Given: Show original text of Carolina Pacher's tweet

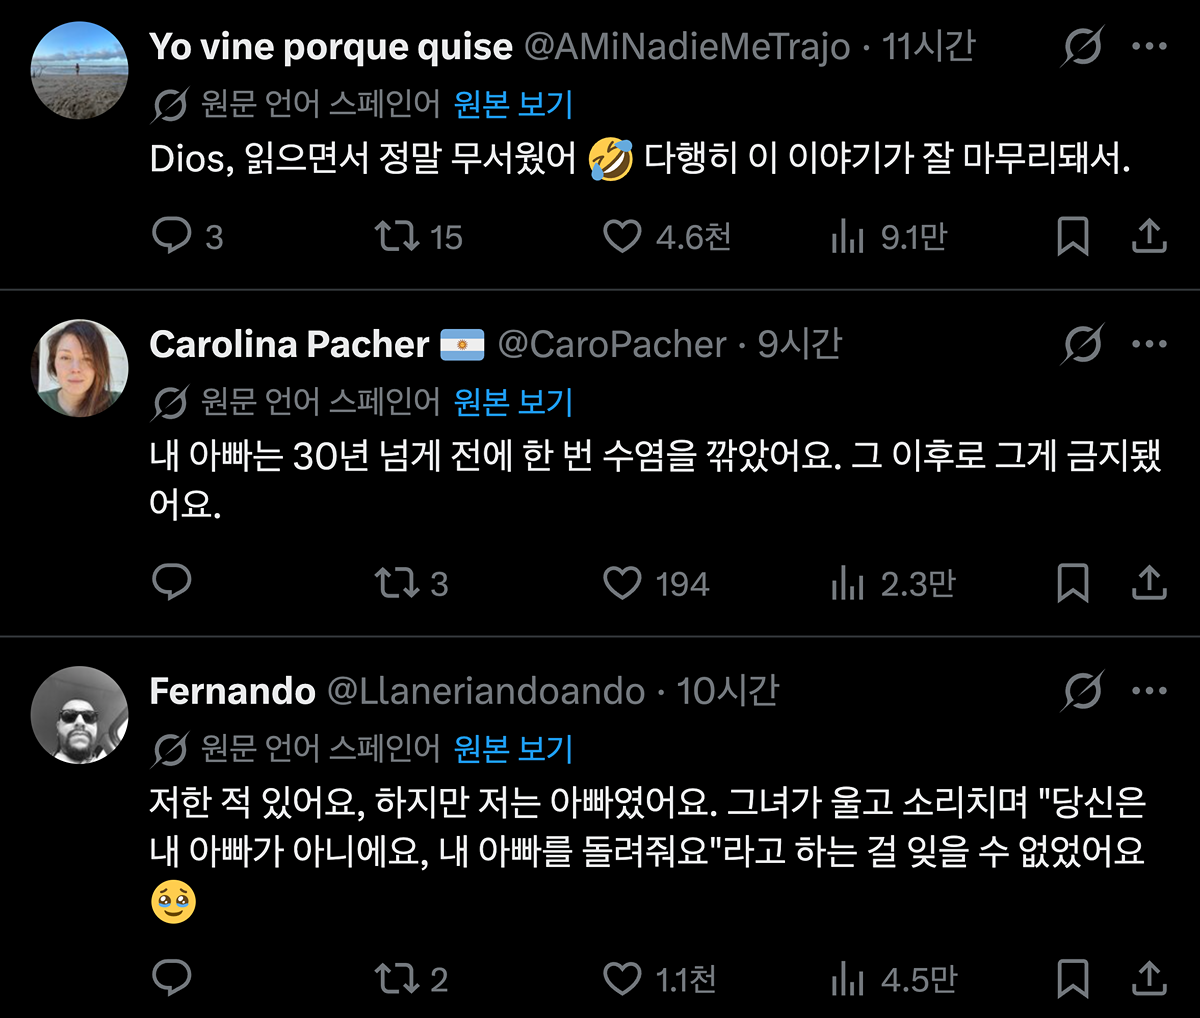Looking at the screenshot, I should tap(513, 402).
